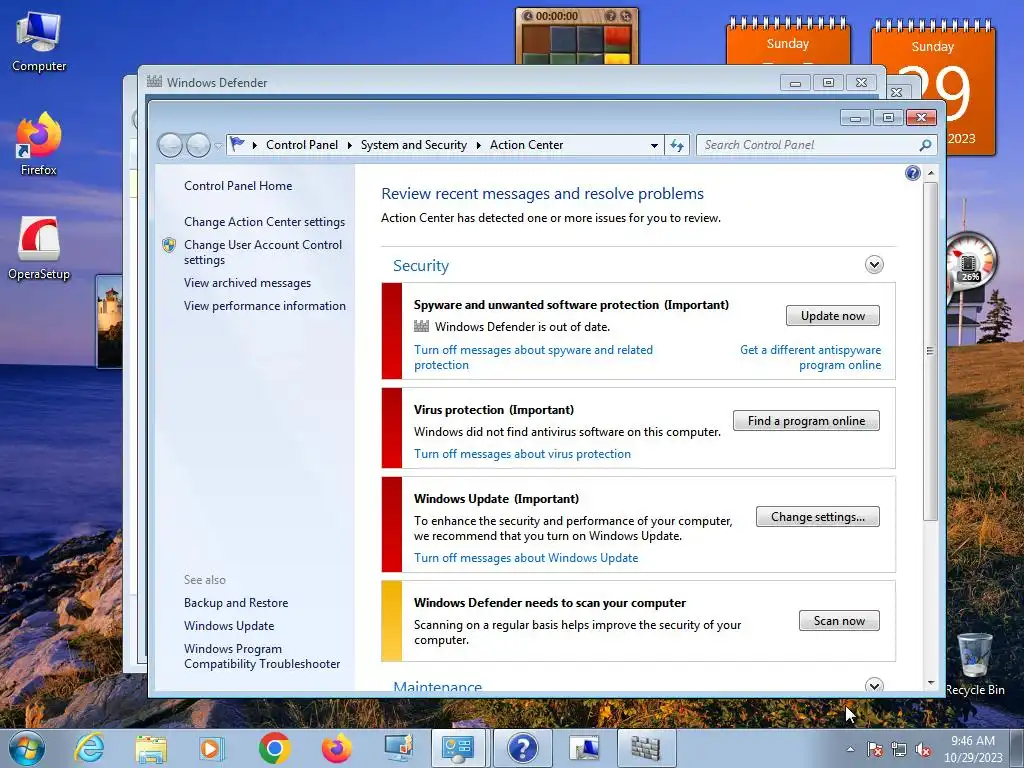The height and width of the screenshot is (768, 1024).
Task: Launch Internet Explorer from the taskbar
Action: pos(89,748)
